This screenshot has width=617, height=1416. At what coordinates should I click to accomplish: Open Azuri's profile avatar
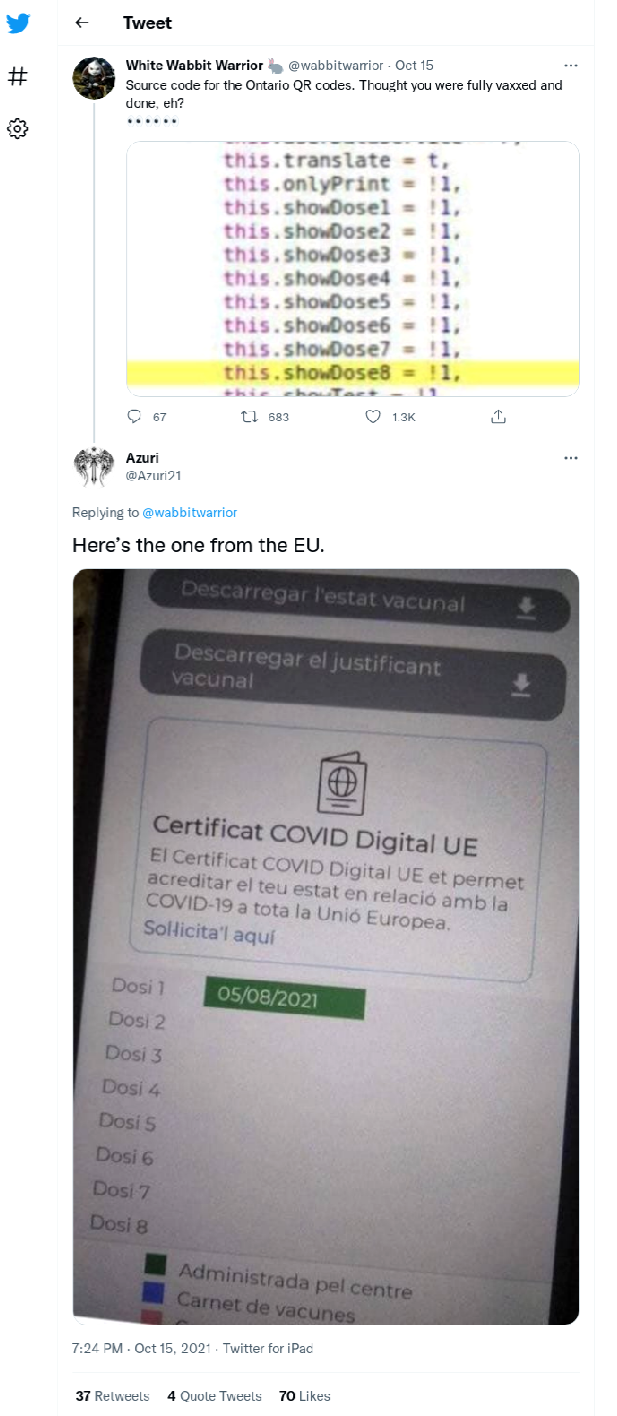click(x=95, y=467)
